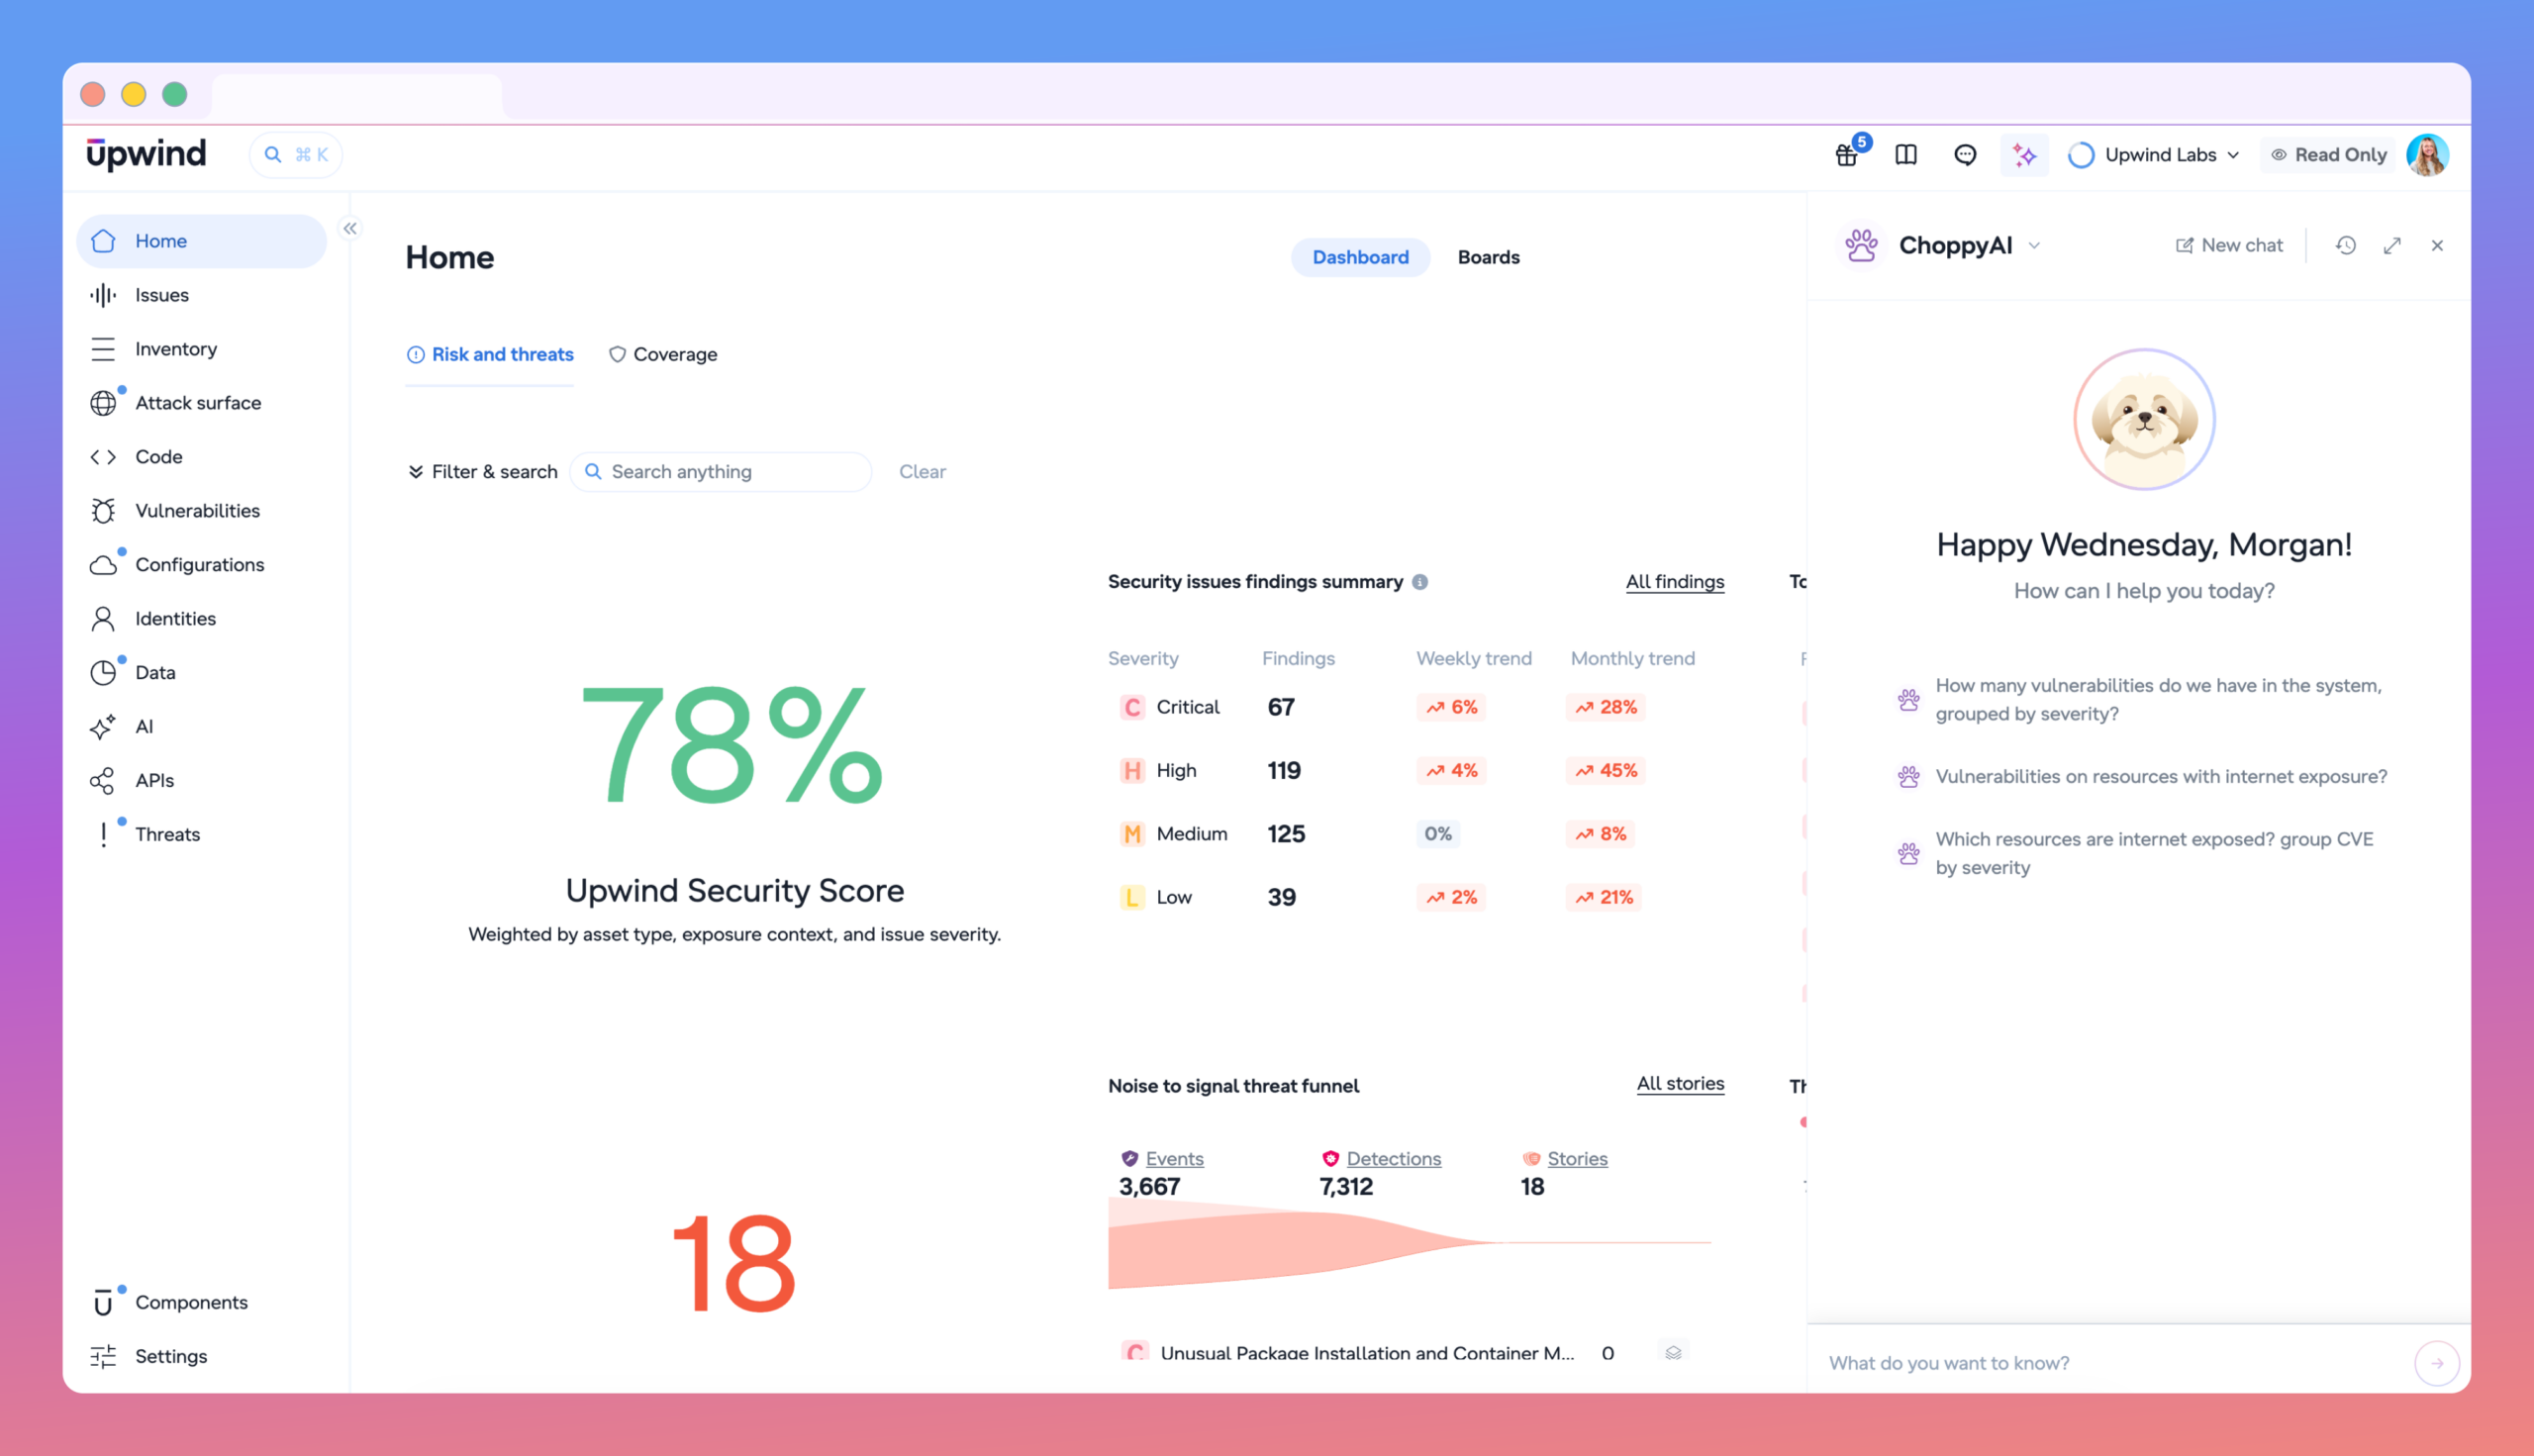Click the Search anything filter field
Image resolution: width=2534 pixels, height=1456 pixels.
point(720,472)
